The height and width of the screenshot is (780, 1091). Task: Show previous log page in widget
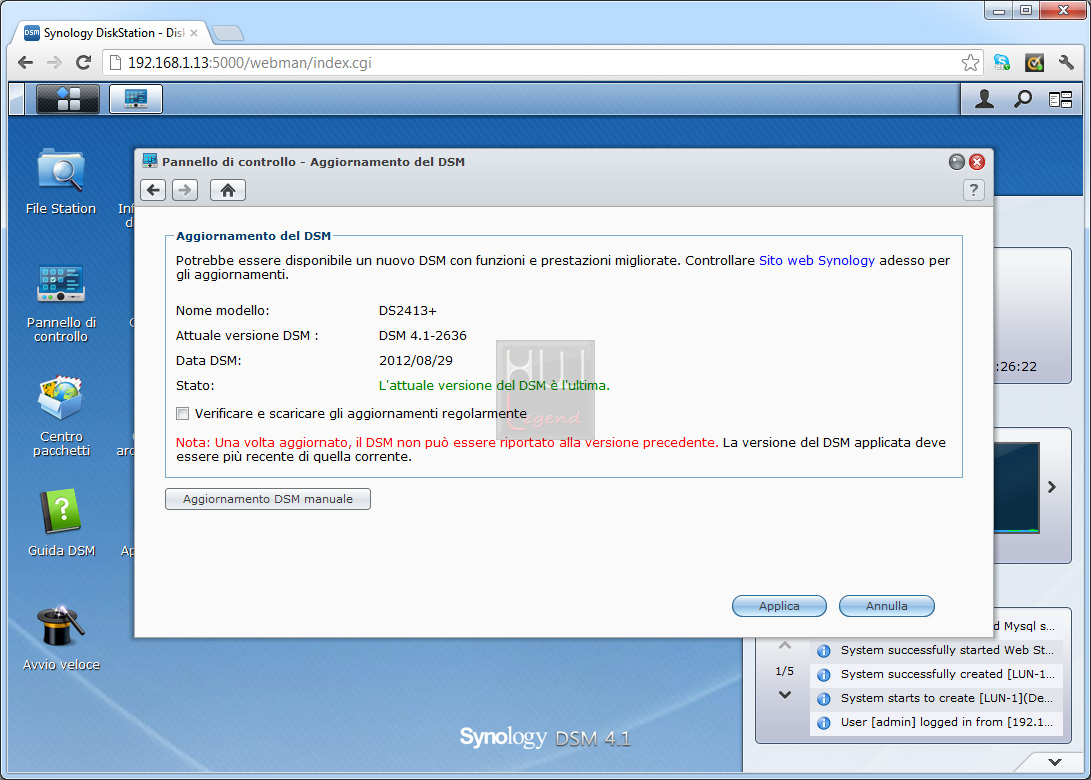(x=785, y=646)
